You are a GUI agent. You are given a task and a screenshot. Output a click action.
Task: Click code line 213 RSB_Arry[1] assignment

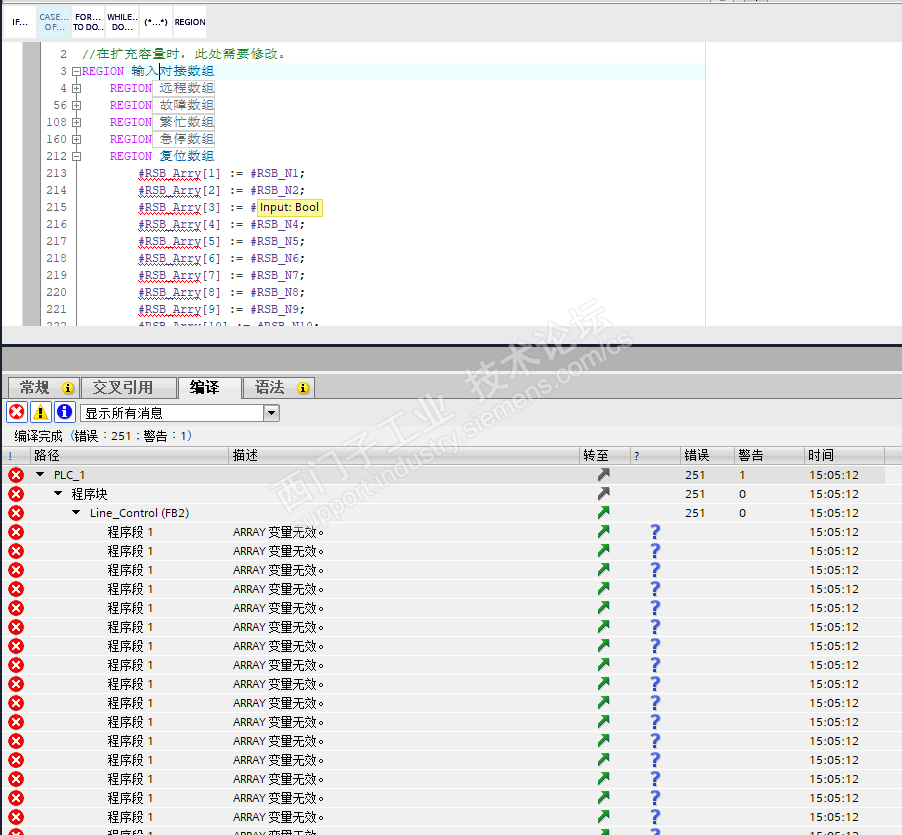pos(220,174)
